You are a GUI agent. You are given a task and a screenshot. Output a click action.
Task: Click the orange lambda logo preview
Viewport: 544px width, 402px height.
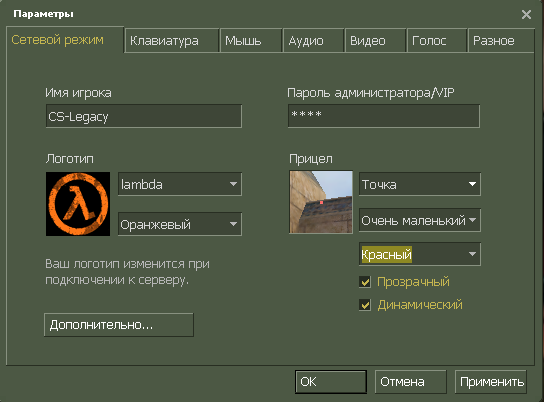[x=78, y=204]
